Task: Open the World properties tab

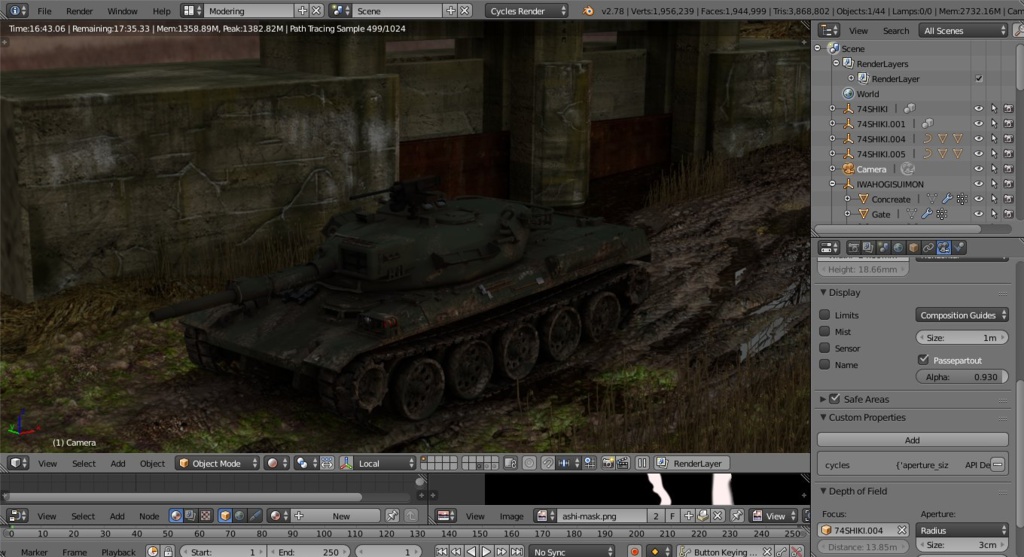Action: pos(898,247)
